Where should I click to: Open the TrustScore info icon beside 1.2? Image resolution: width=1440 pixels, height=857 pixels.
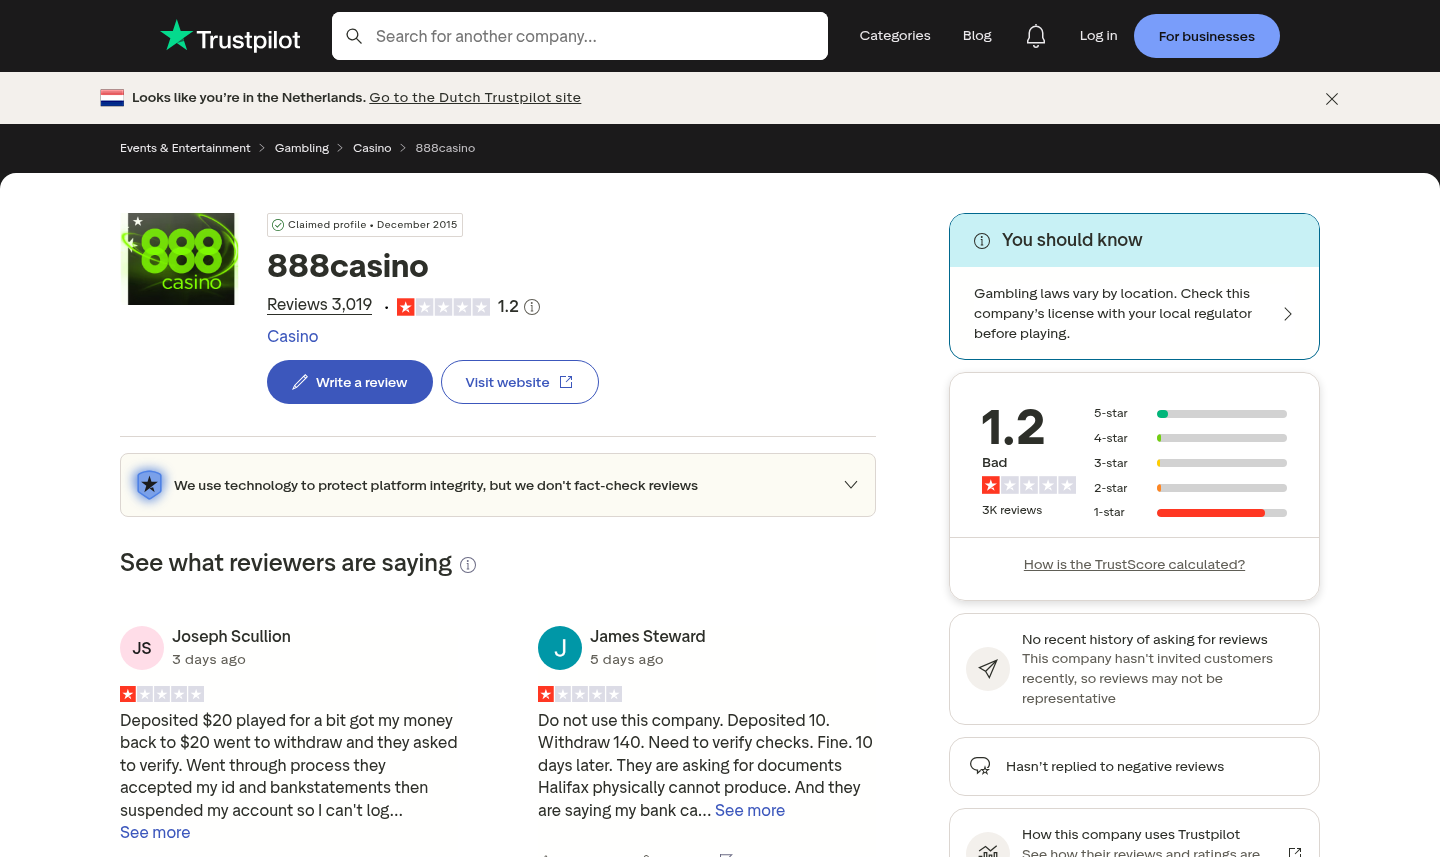532,307
